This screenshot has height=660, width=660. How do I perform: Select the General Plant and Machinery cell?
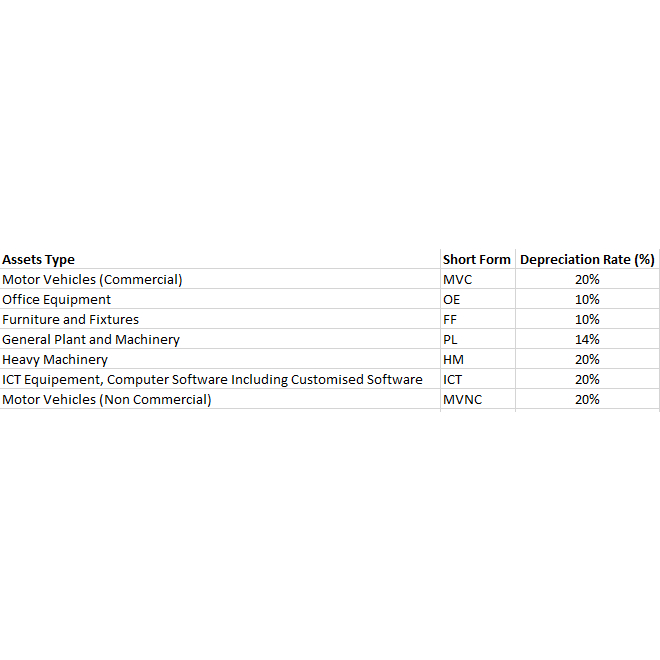(91, 340)
